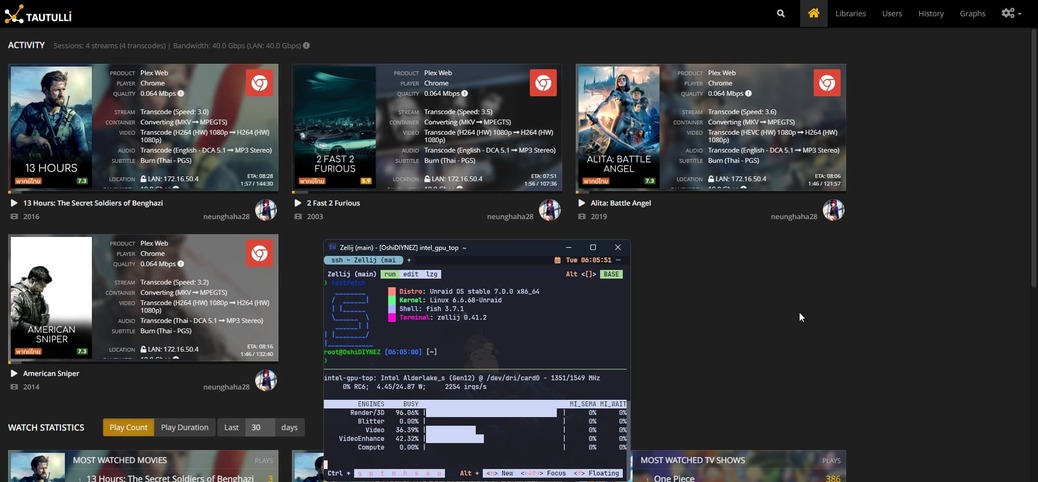Click the play state icon beside 2 Fast 2 Furious
This screenshot has width=1038, height=482.
(298, 203)
